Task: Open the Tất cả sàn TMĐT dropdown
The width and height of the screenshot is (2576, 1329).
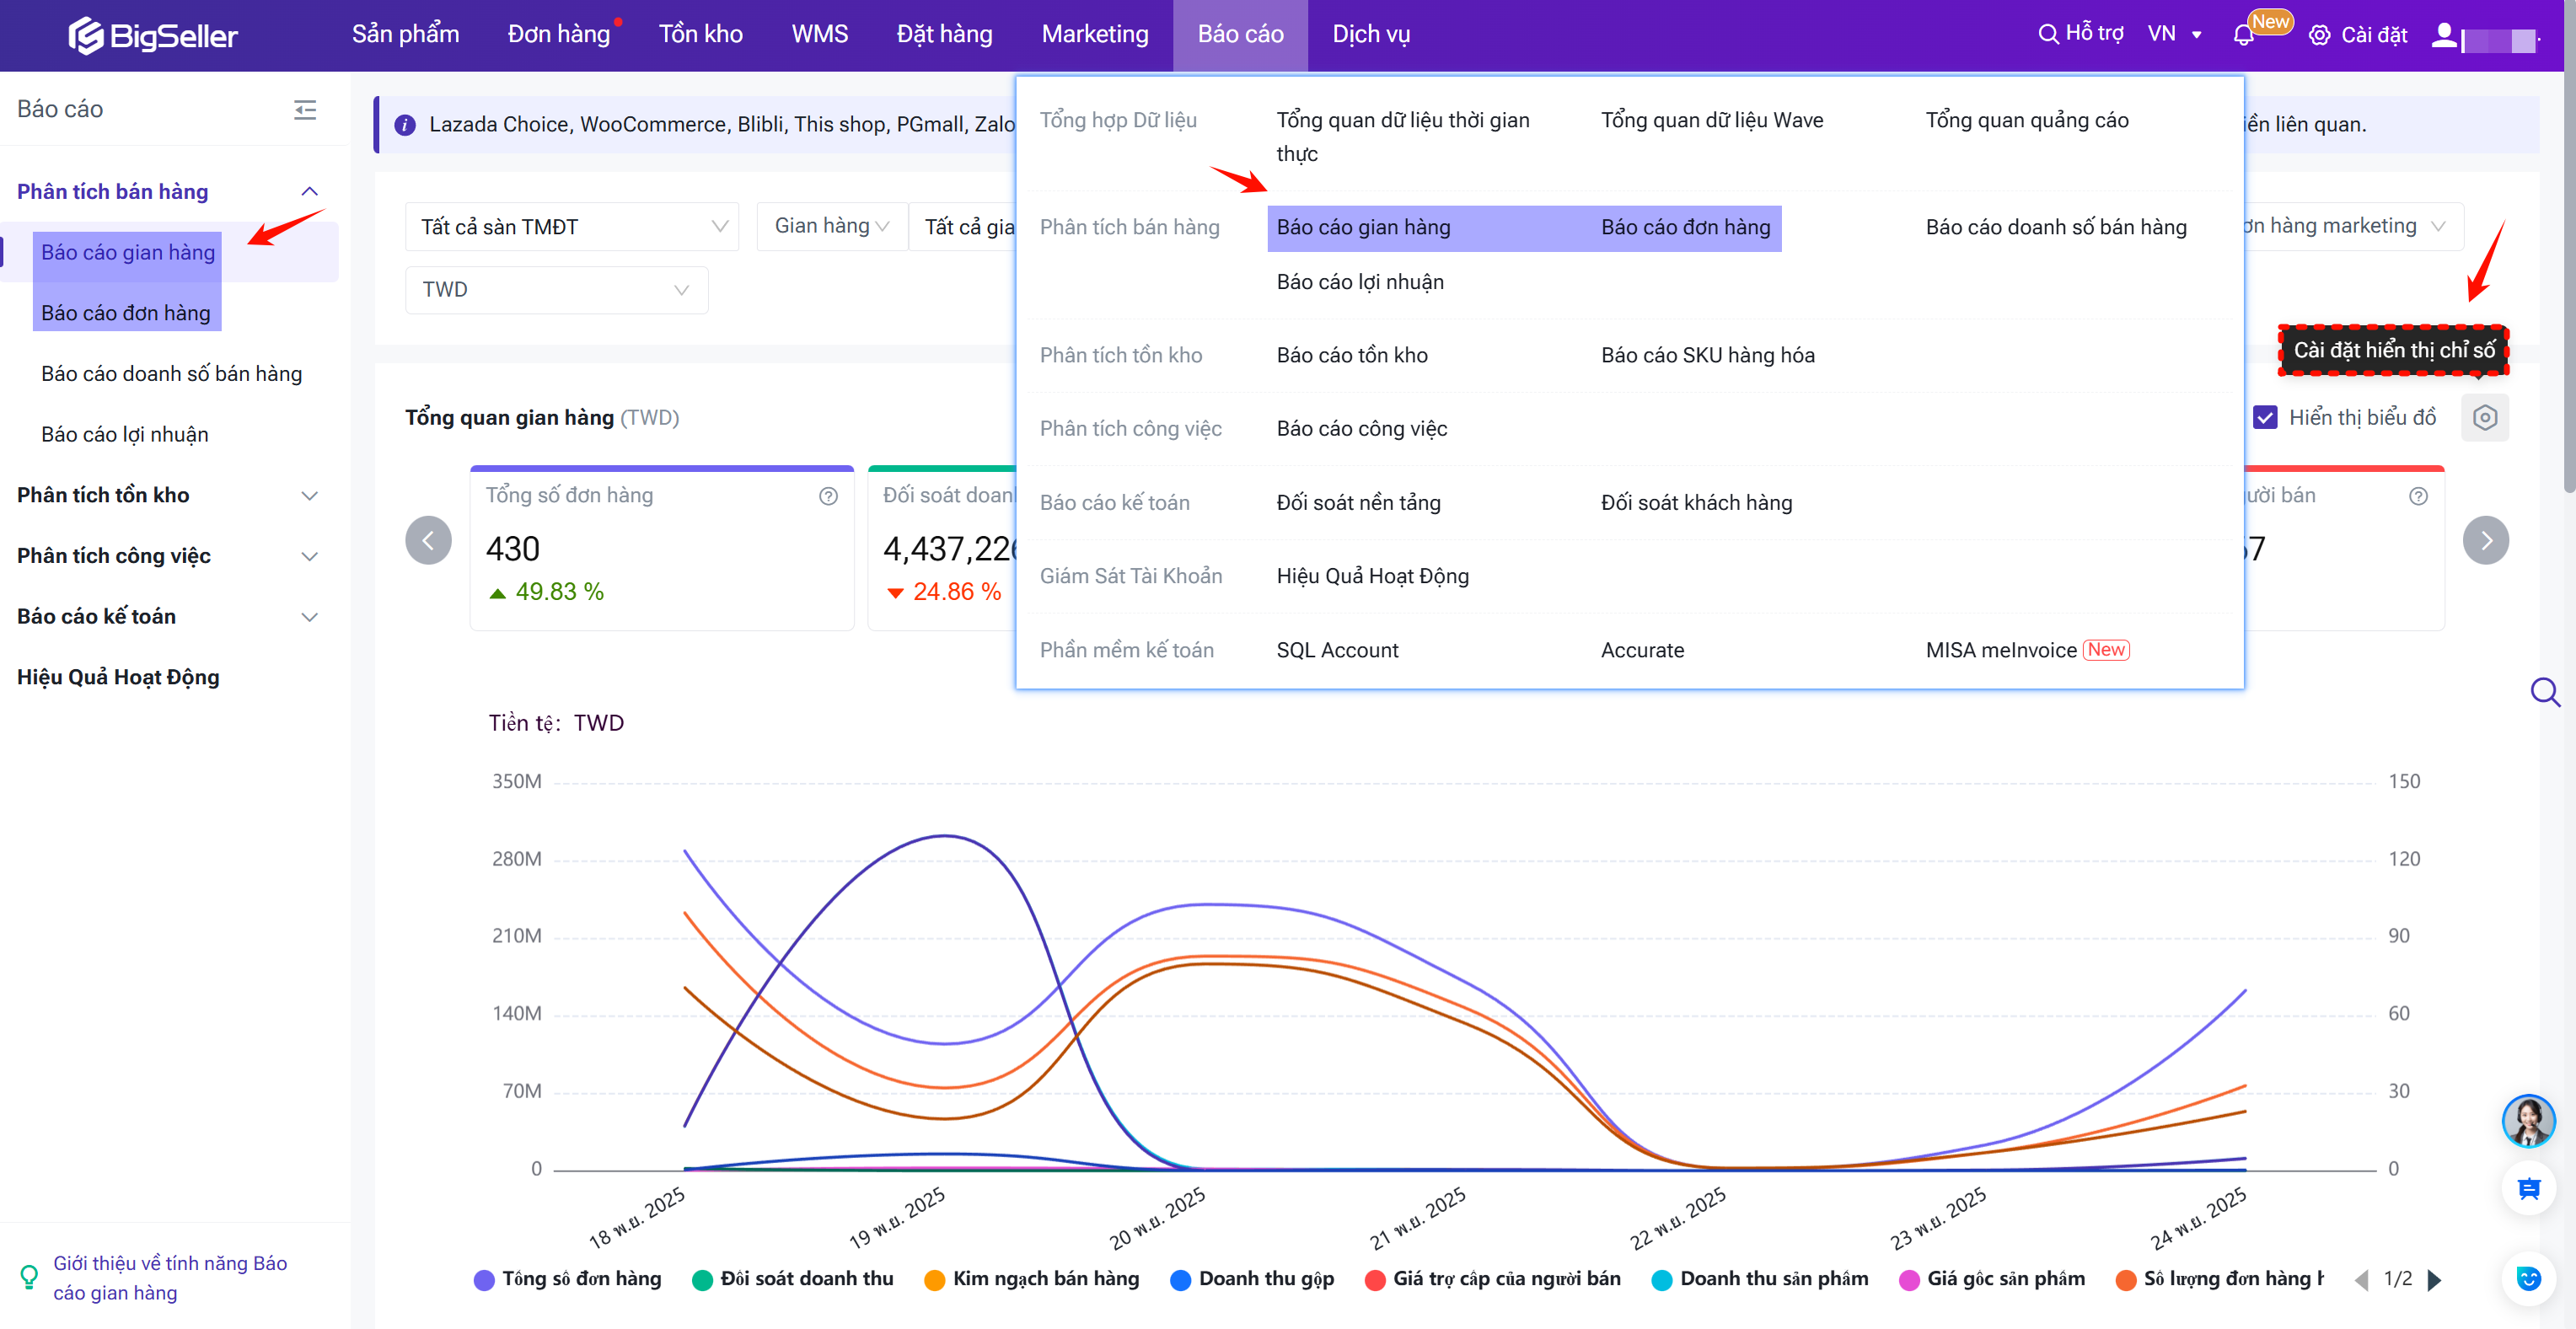Action: pos(572,227)
